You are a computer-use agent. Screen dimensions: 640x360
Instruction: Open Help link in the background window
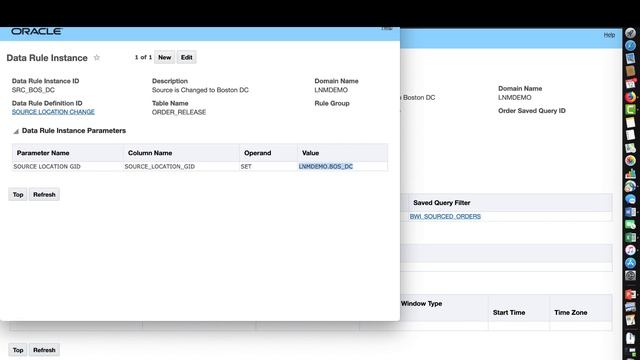(x=609, y=35)
